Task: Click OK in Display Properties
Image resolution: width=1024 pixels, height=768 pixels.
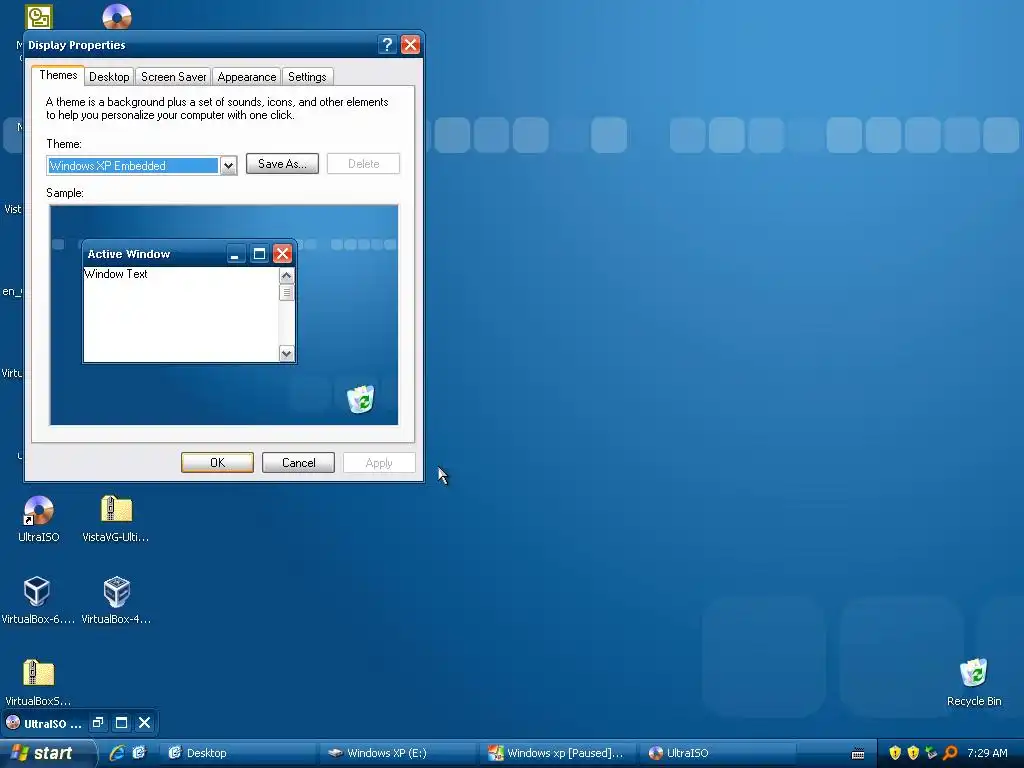Action: (217, 462)
